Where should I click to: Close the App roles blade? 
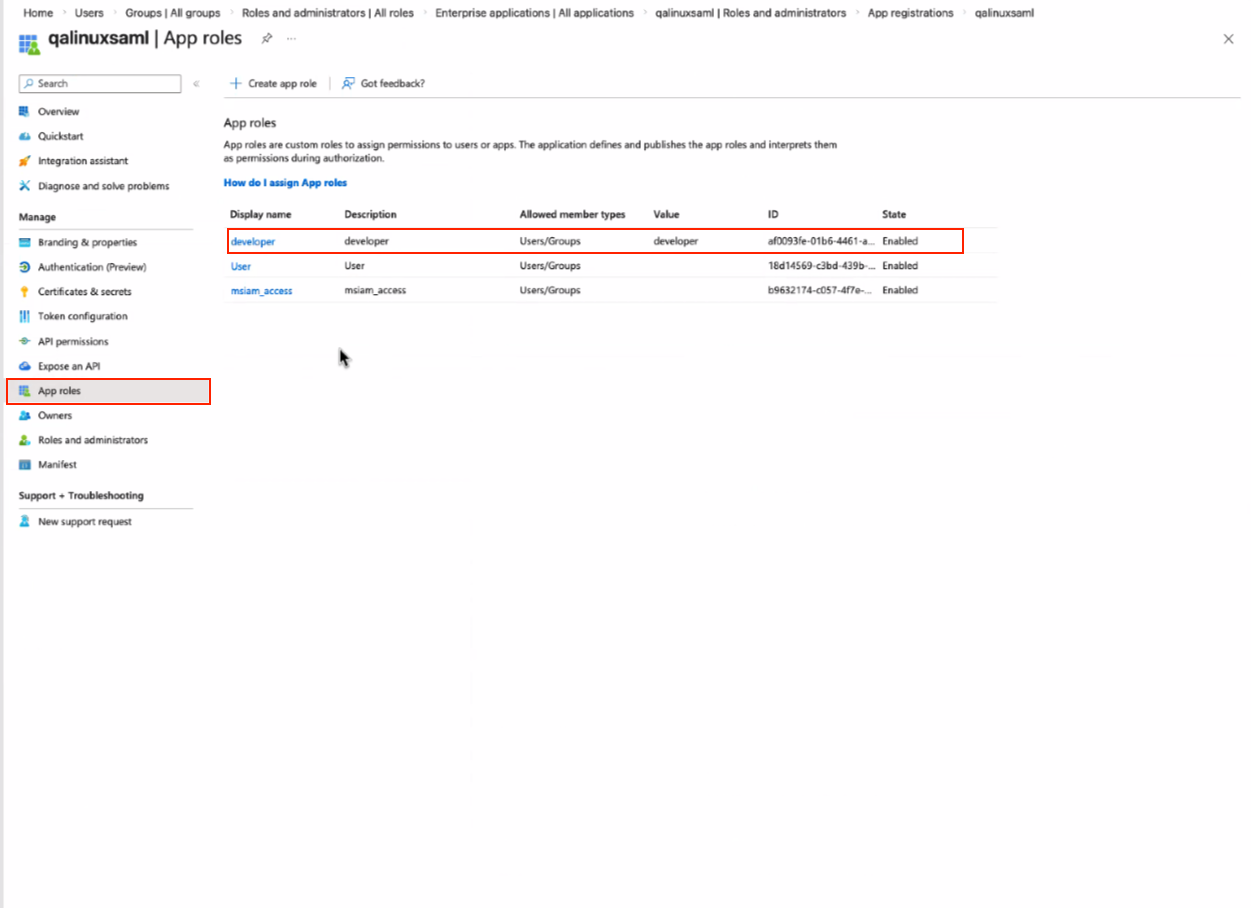[x=1228, y=39]
